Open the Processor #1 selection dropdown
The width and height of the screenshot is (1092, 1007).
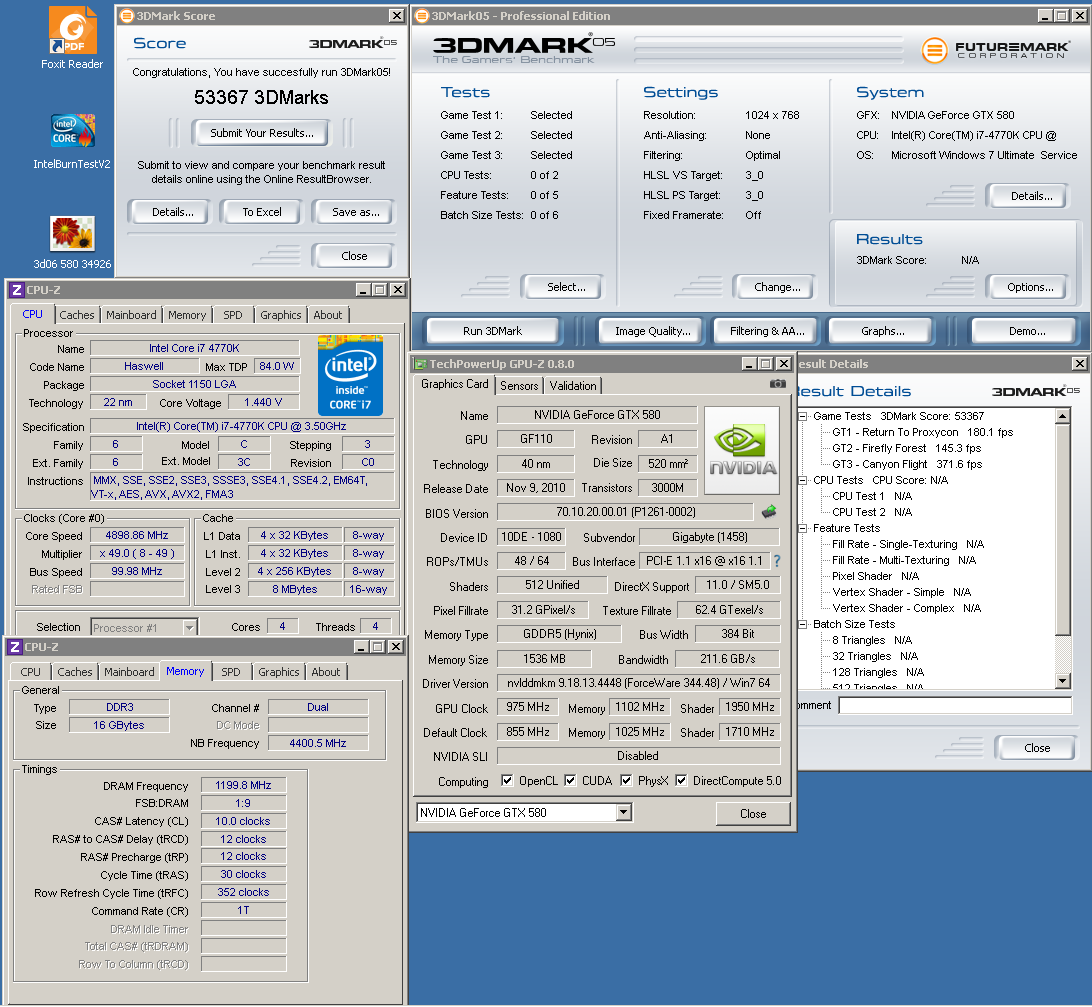point(189,627)
